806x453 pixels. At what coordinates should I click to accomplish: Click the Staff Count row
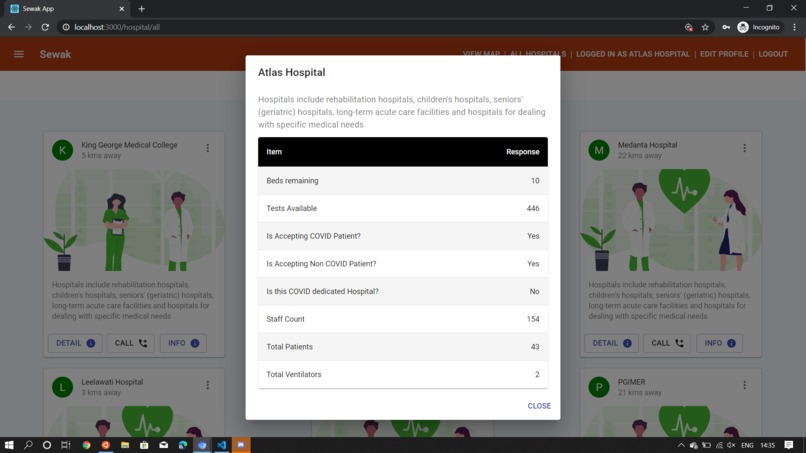pyautogui.click(x=402, y=319)
